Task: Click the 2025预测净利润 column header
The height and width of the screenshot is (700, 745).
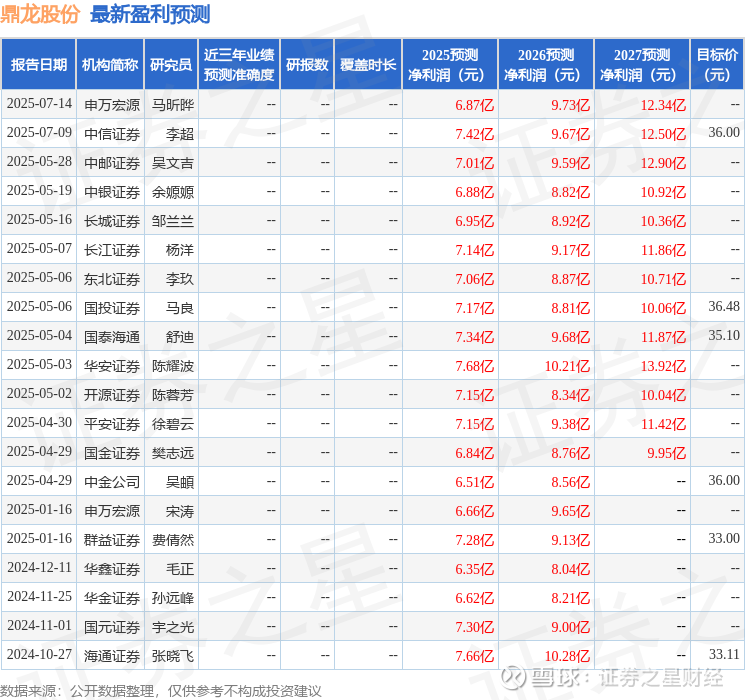Action: [450, 65]
